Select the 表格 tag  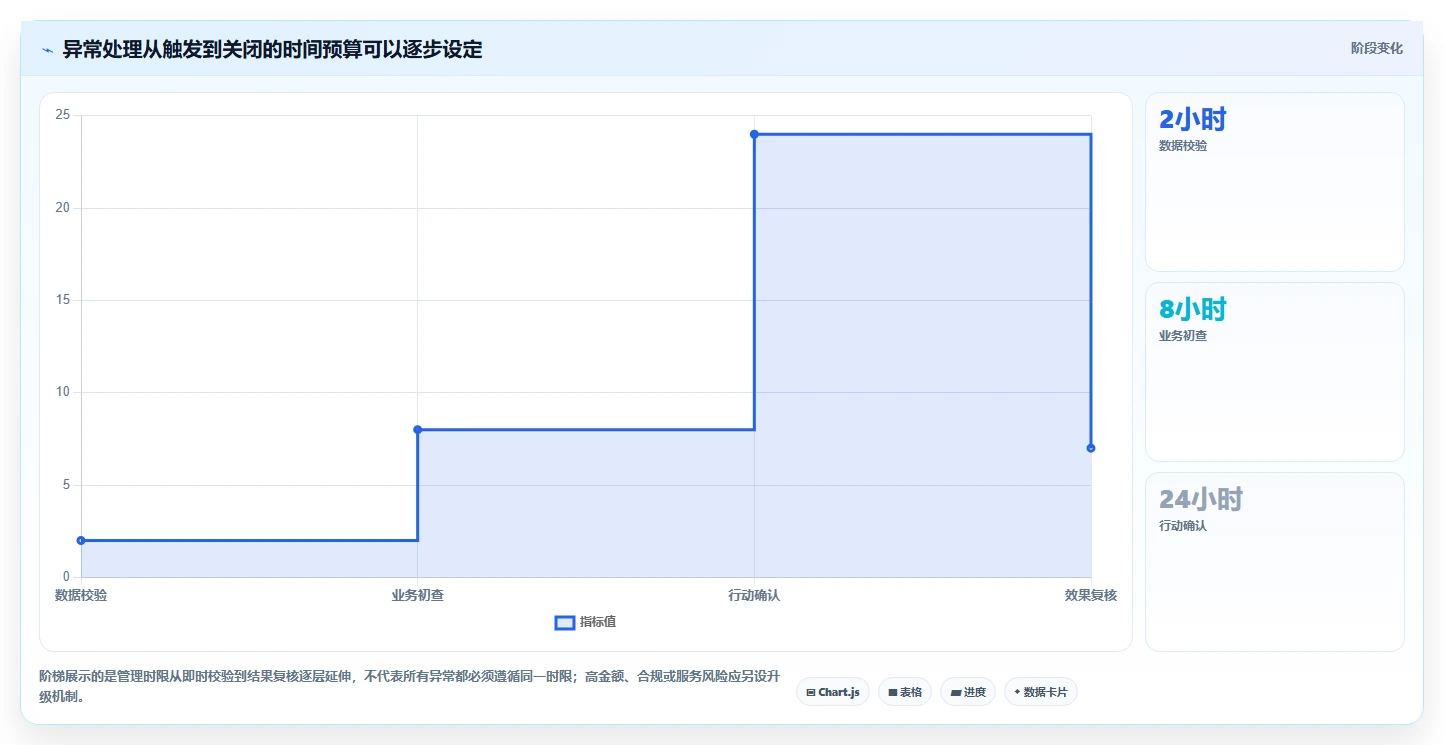point(905,692)
